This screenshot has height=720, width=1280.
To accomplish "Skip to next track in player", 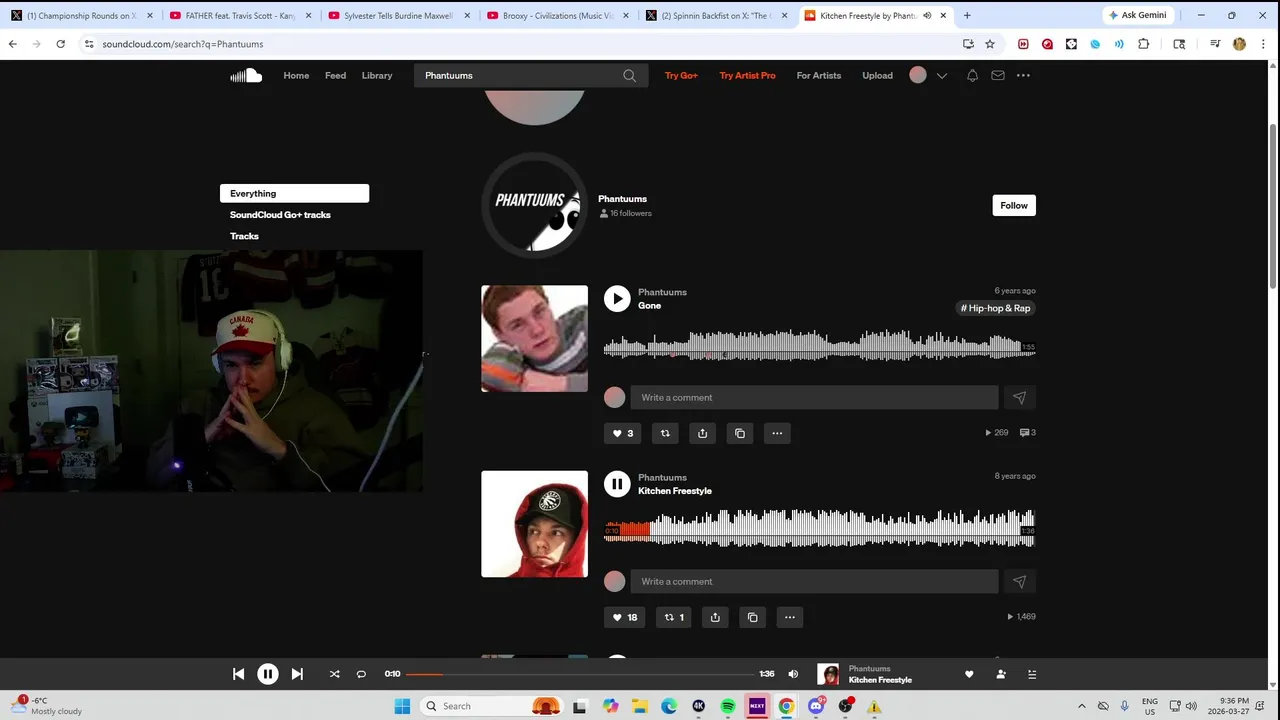I will [297, 674].
